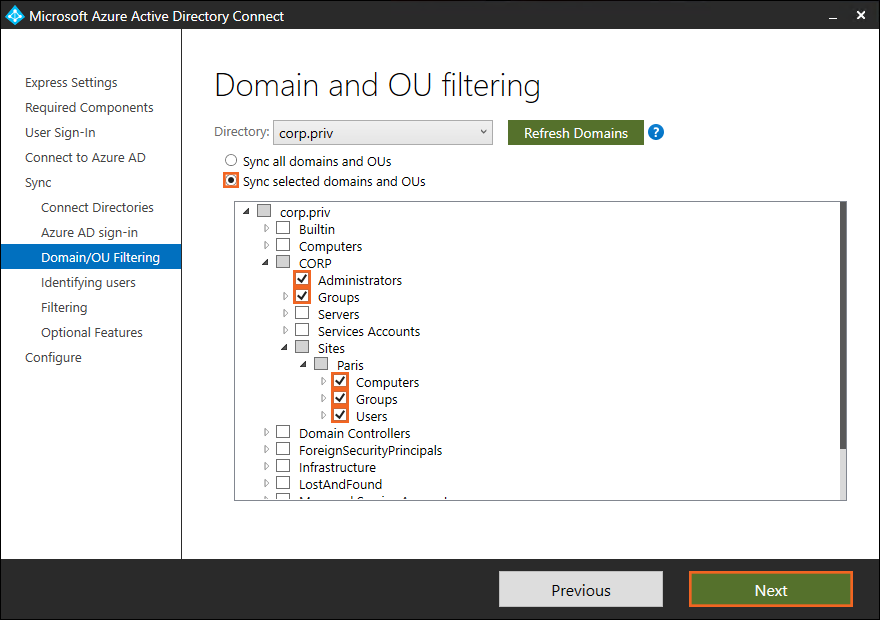The height and width of the screenshot is (620, 880).
Task: Select the Sync all domains and OUs option
Action: (231, 161)
